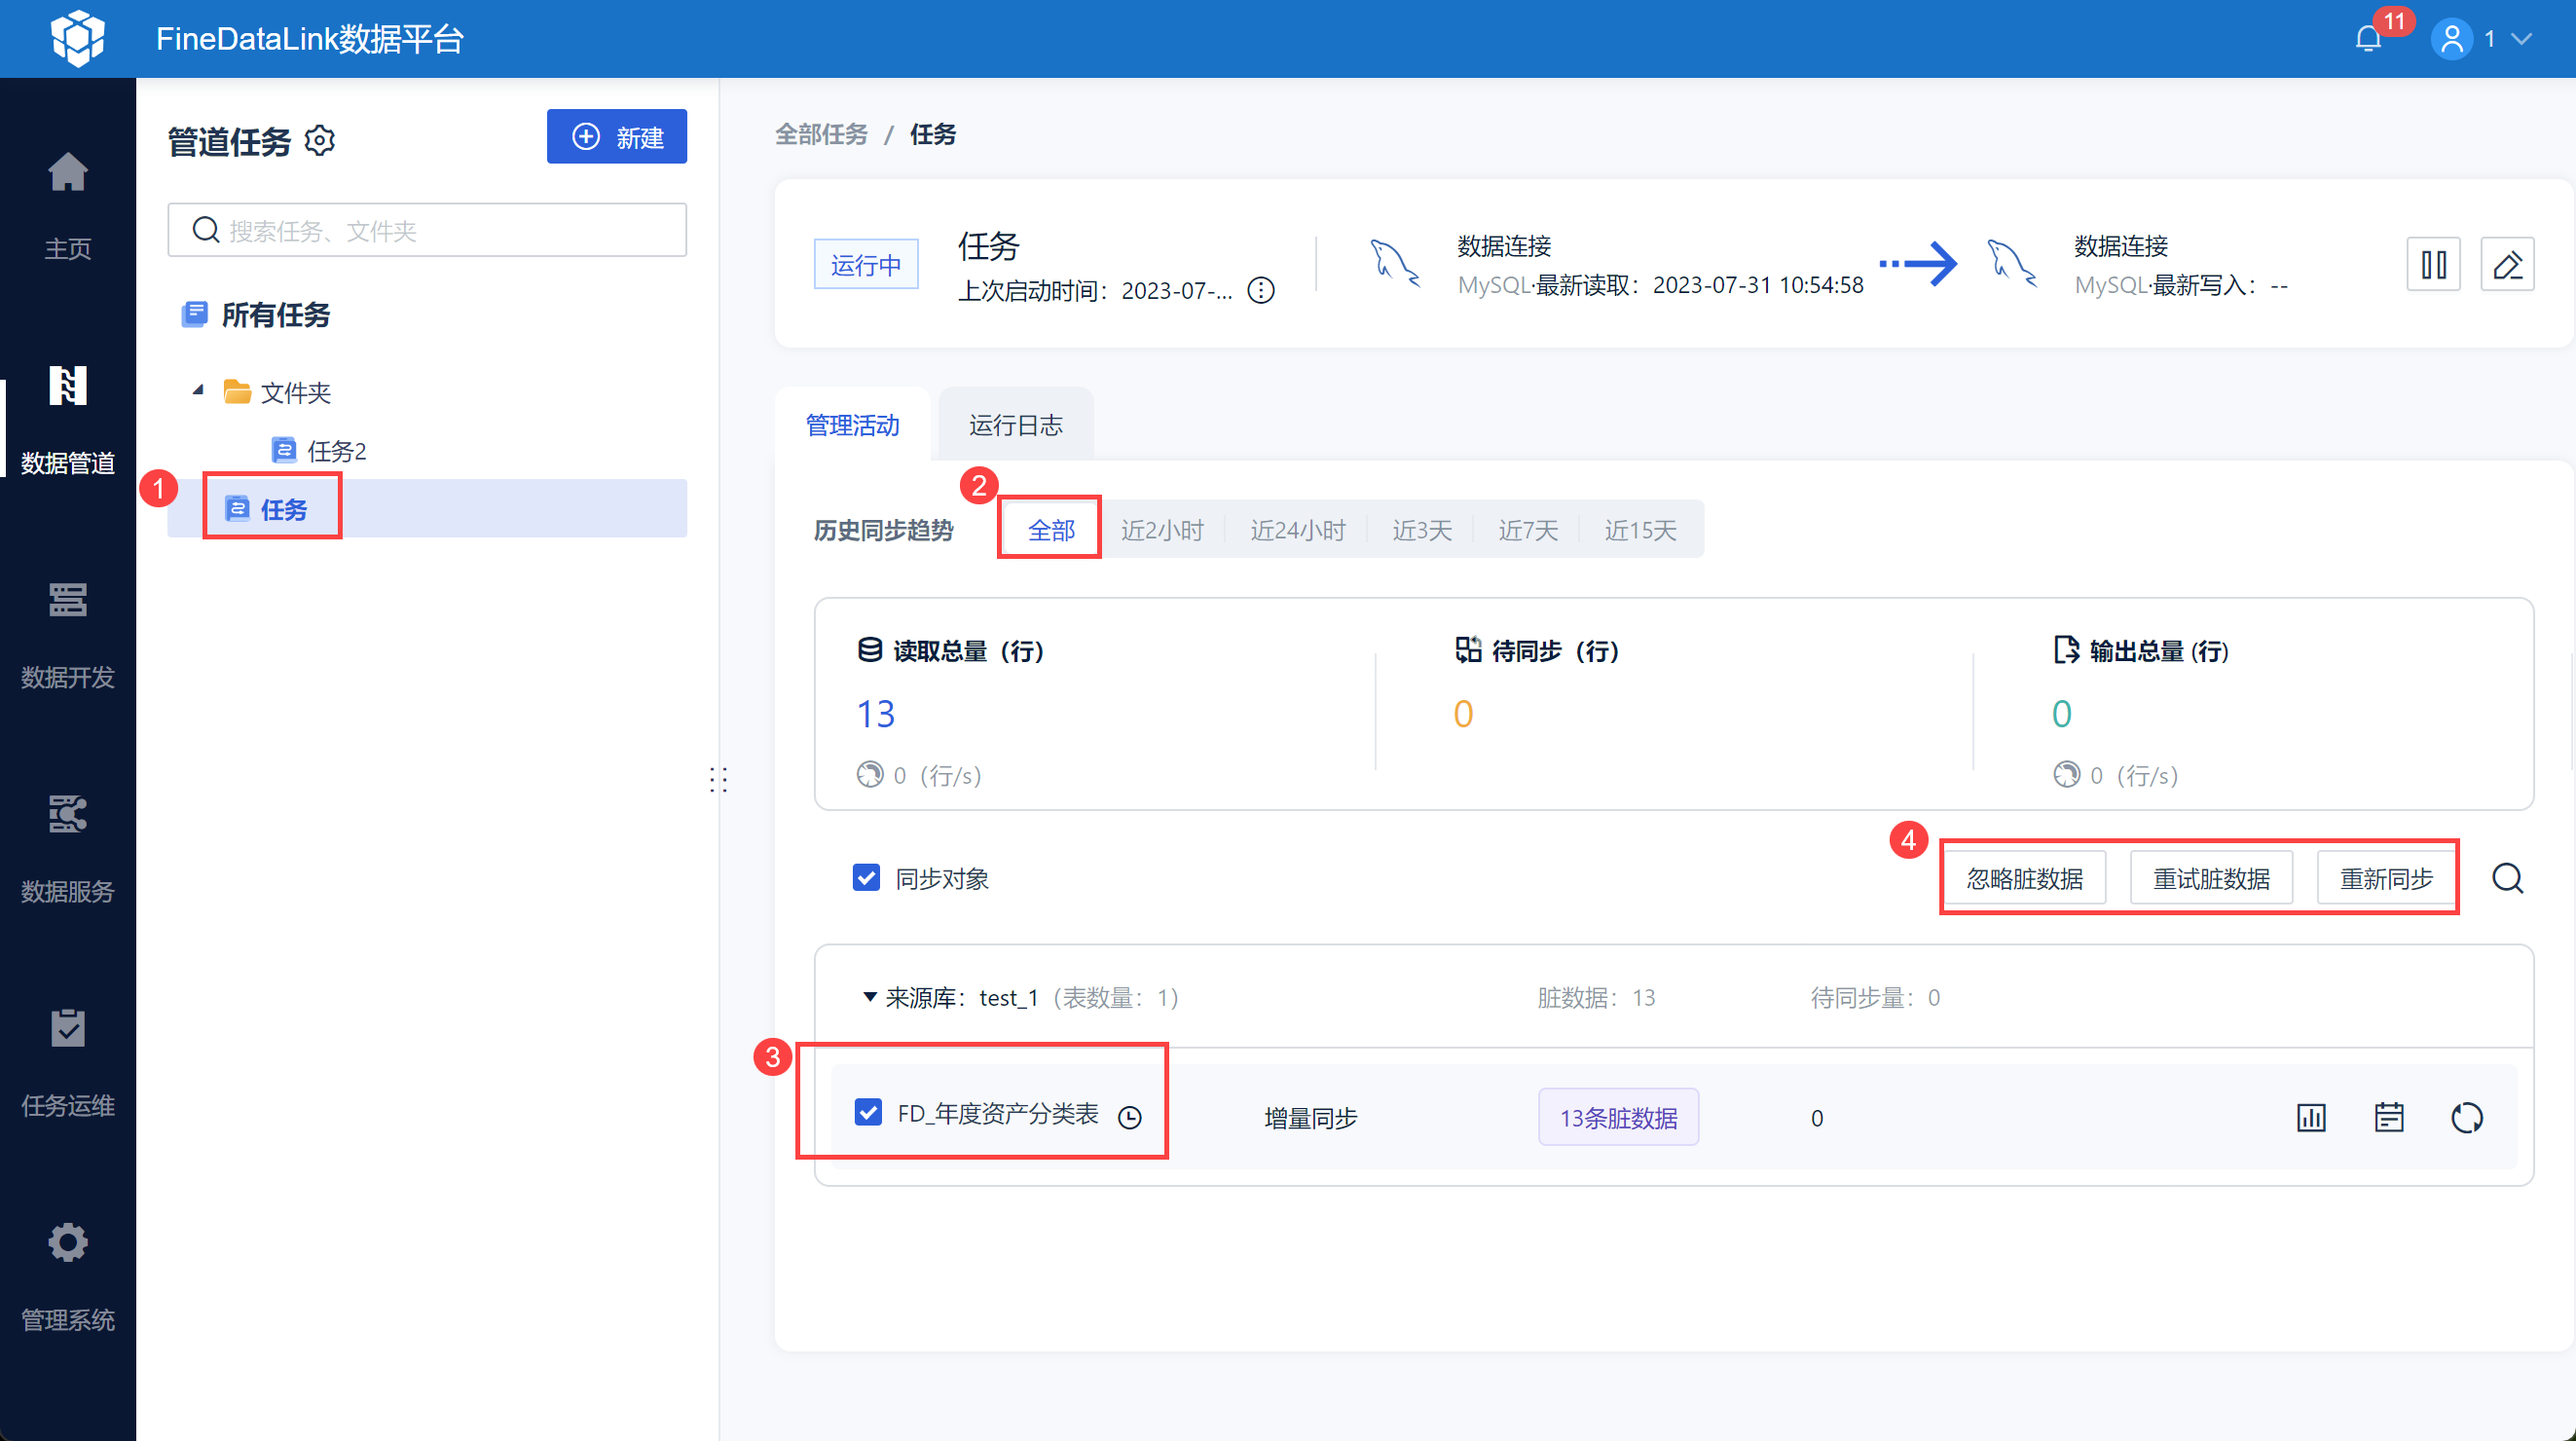Open pipeline task settings gear
The height and width of the screenshot is (1441, 2576).
click(x=320, y=140)
